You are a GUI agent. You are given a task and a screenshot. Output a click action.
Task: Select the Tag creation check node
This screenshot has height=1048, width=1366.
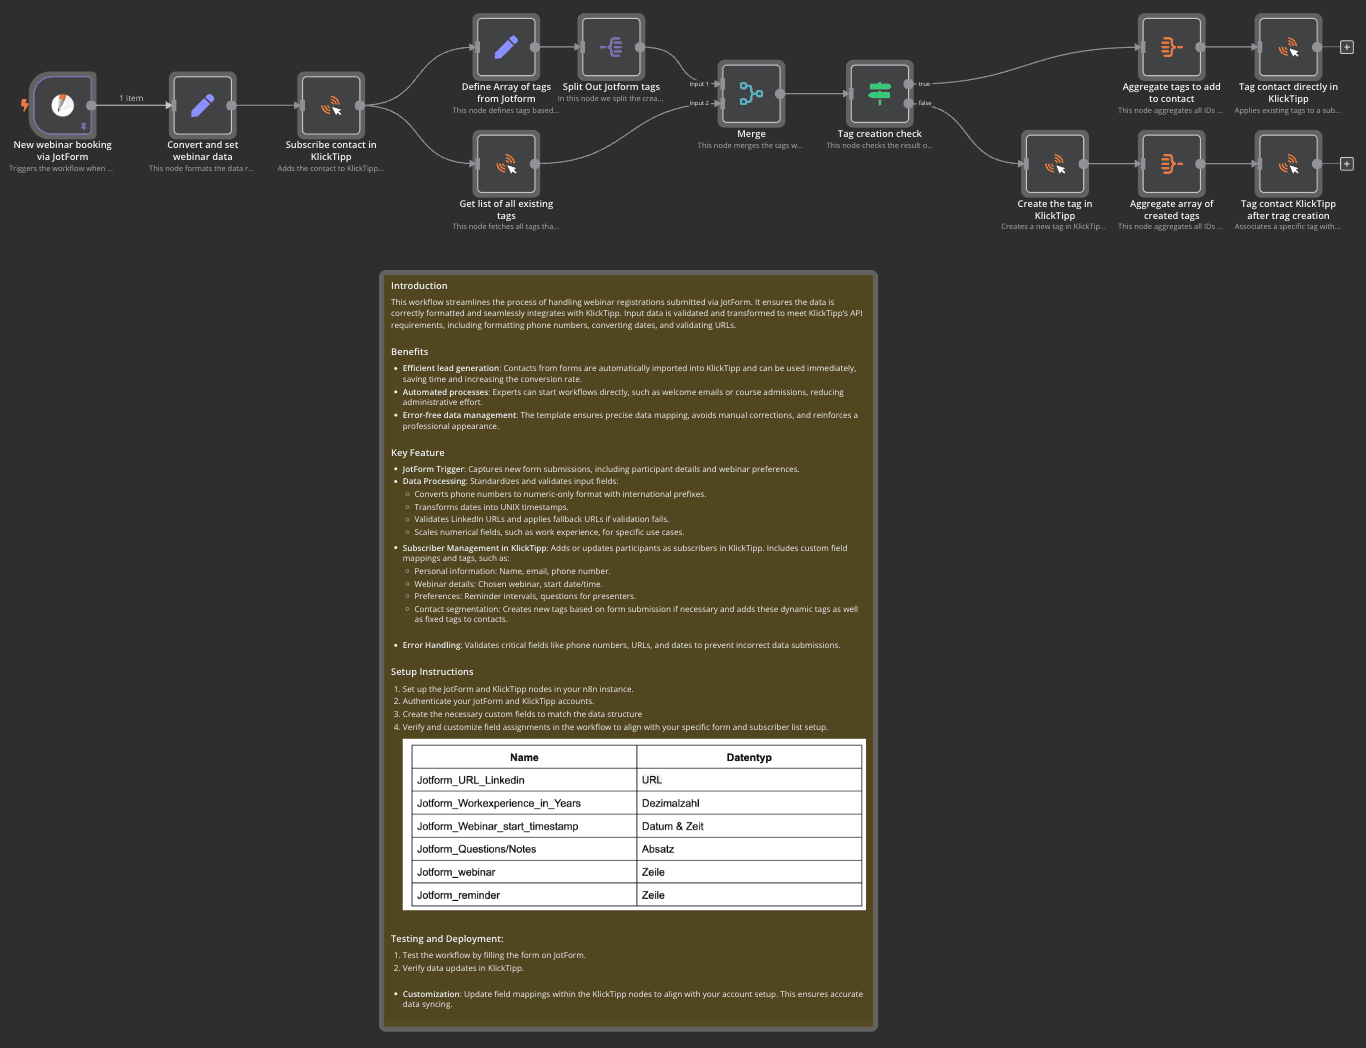tap(880, 94)
